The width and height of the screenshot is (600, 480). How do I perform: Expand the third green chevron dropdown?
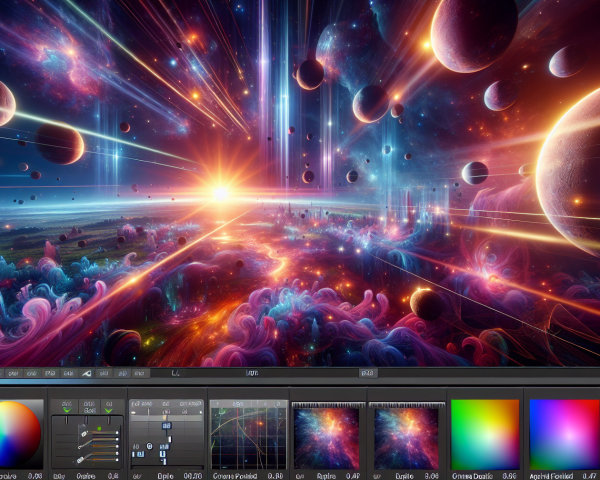click(108, 408)
